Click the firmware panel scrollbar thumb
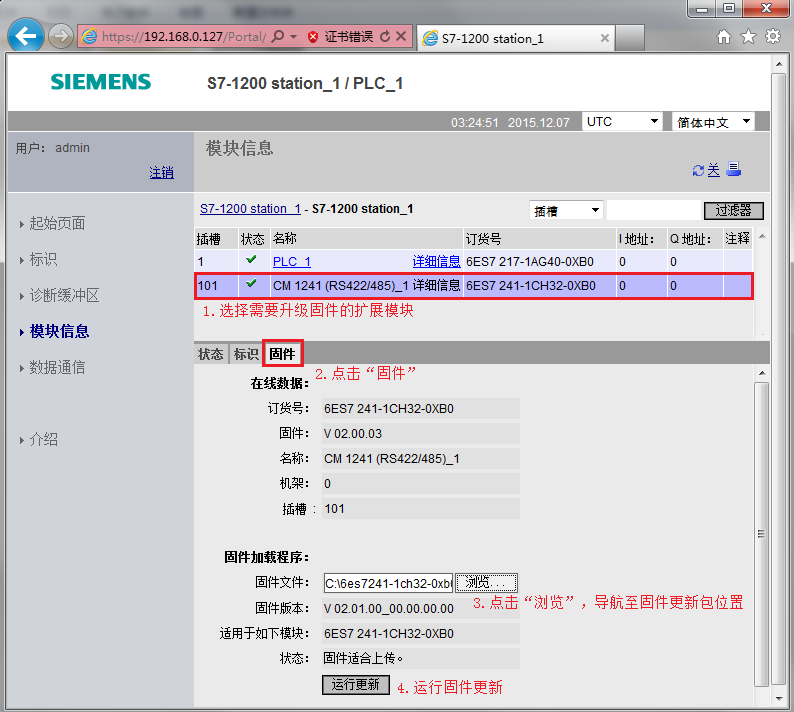 click(x=761, y=534)
